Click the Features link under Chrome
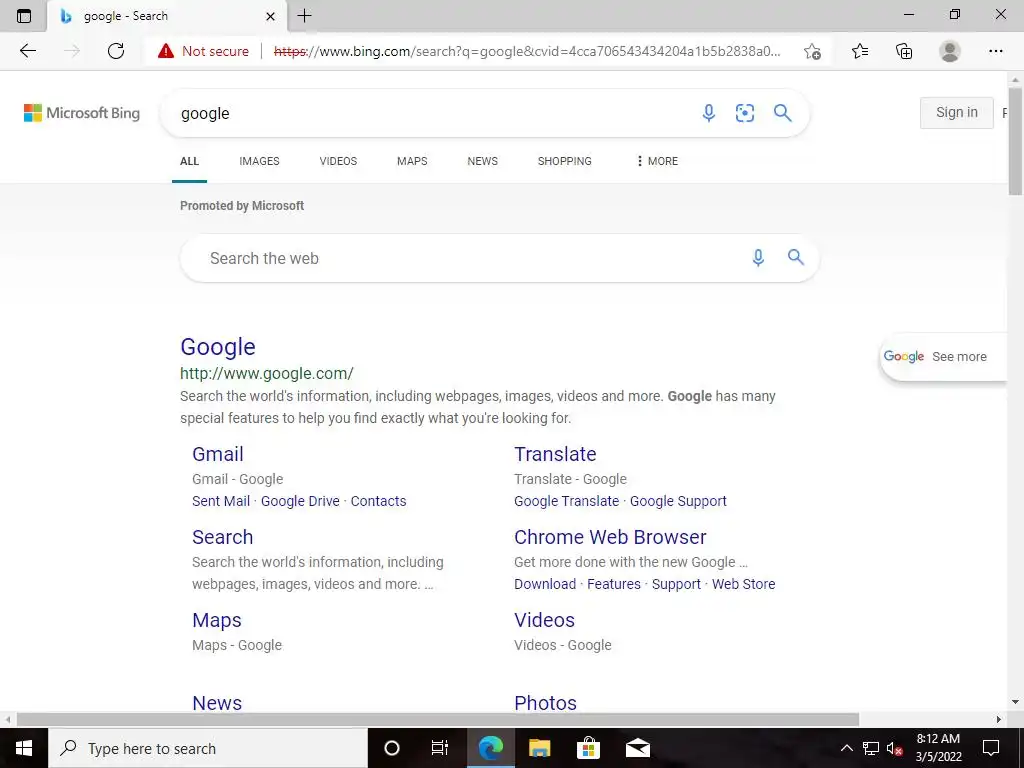 pos(614,584)
